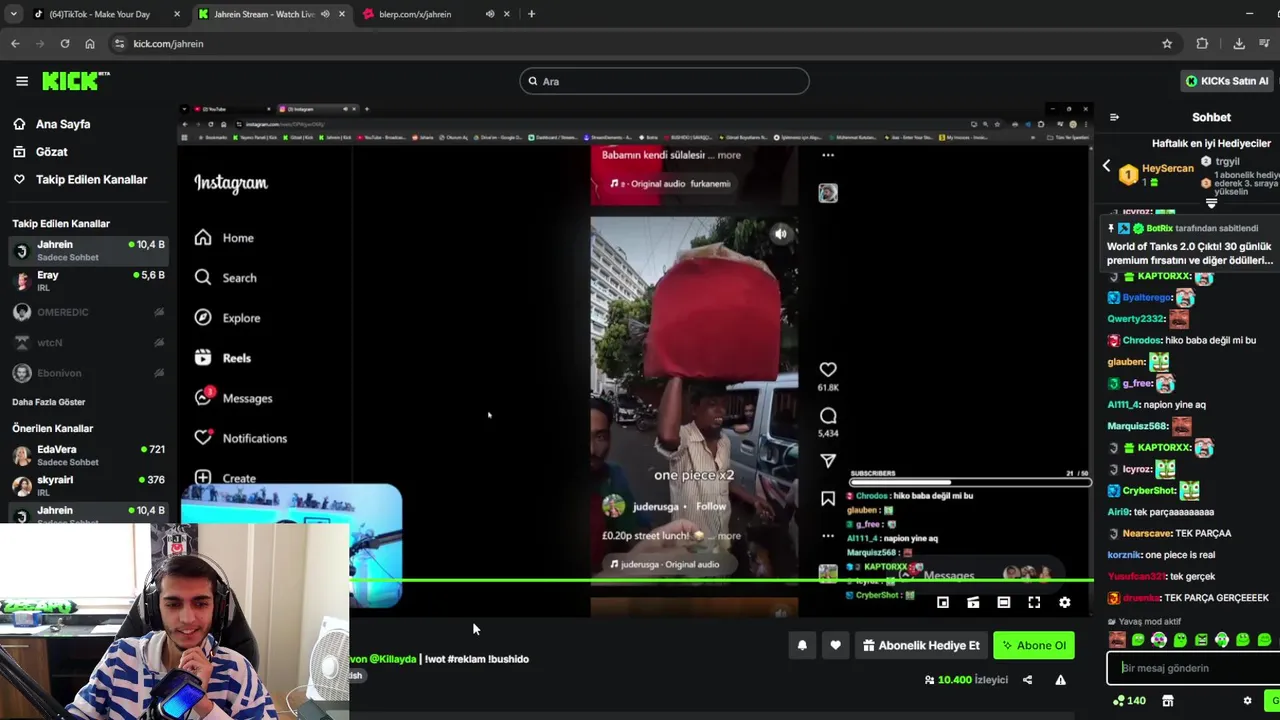Screen dimensions: 1280x720
Task: Click previous arrow in gift leaderboard
Action: [1106, 166]
